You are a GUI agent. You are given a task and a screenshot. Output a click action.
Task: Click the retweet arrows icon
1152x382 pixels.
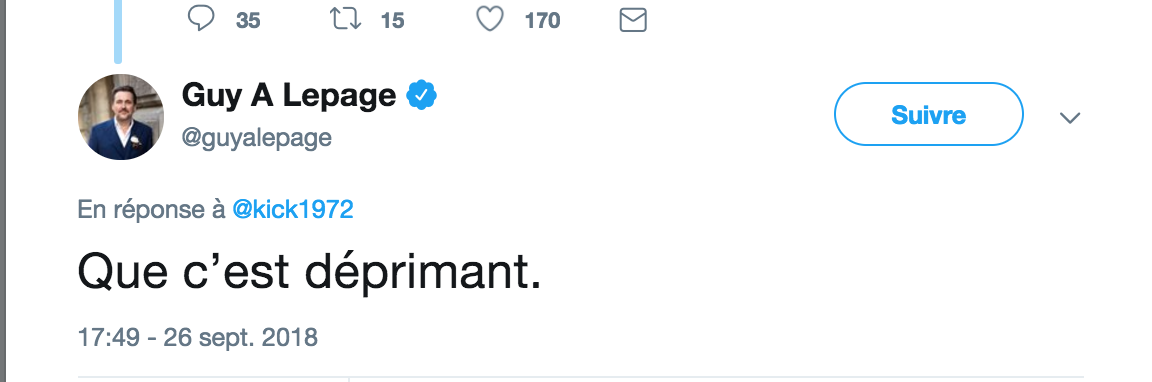pos(345,19)
